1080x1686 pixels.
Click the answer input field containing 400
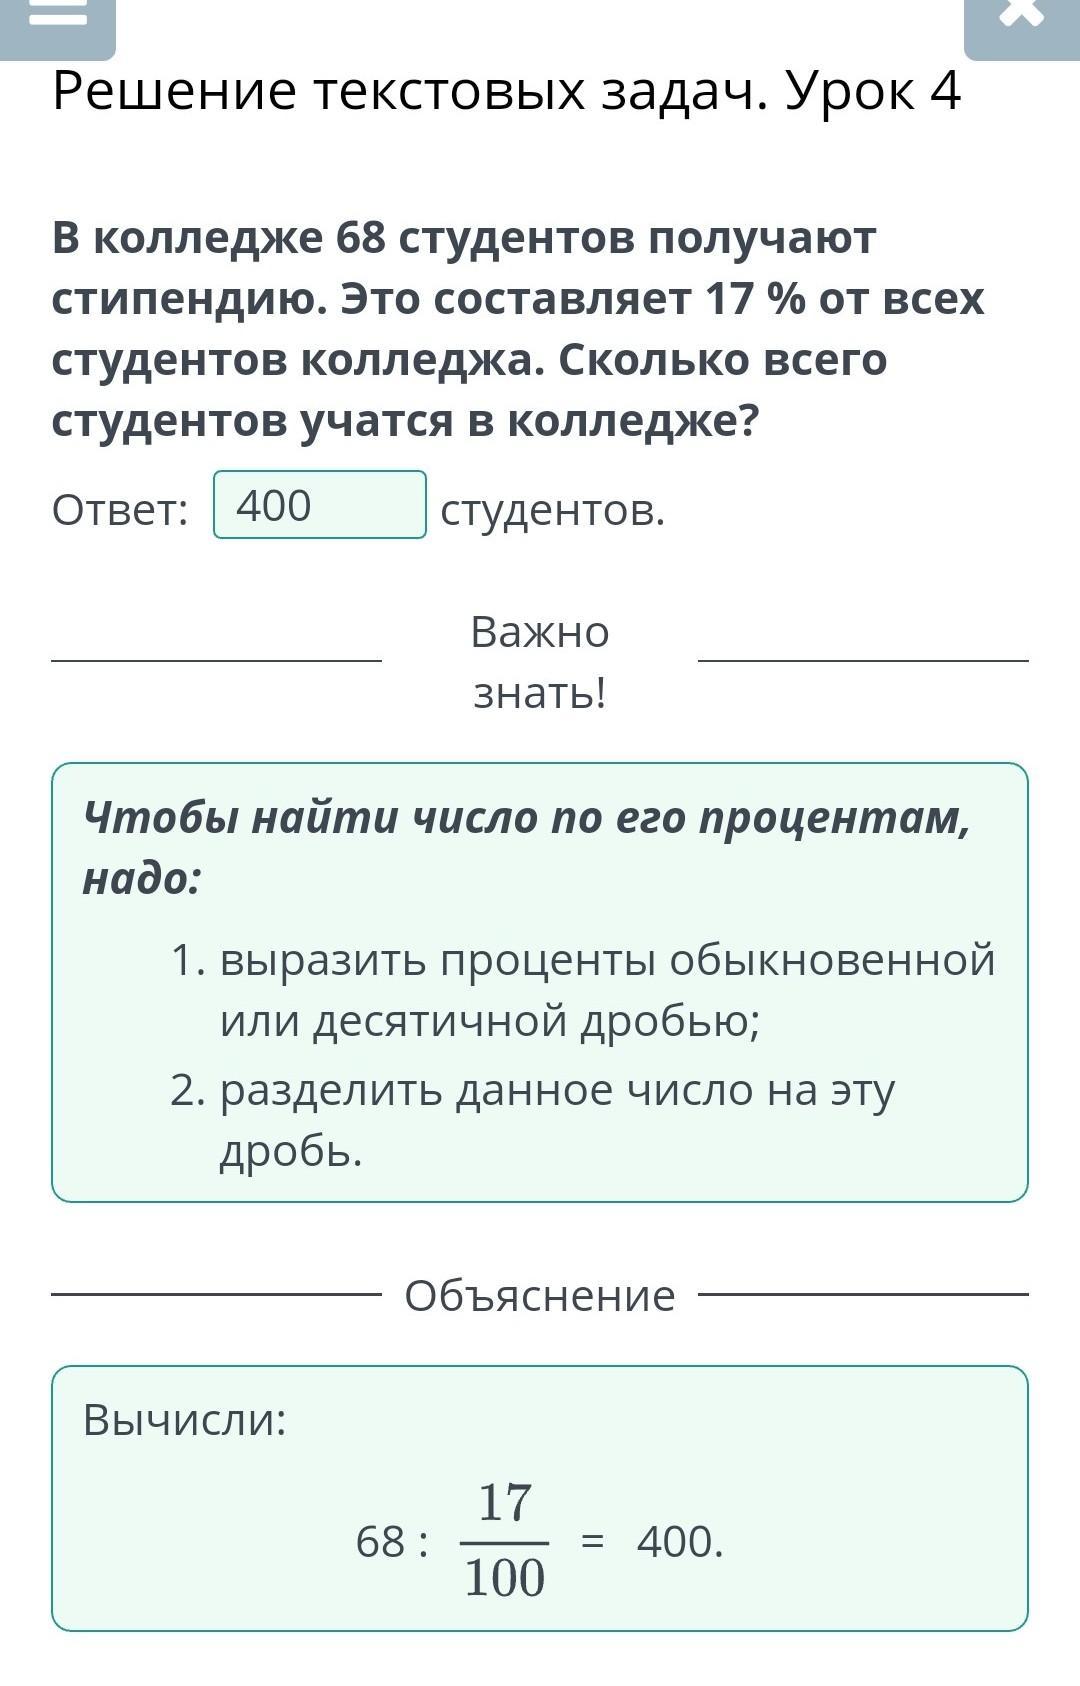[x=320, y=505]
